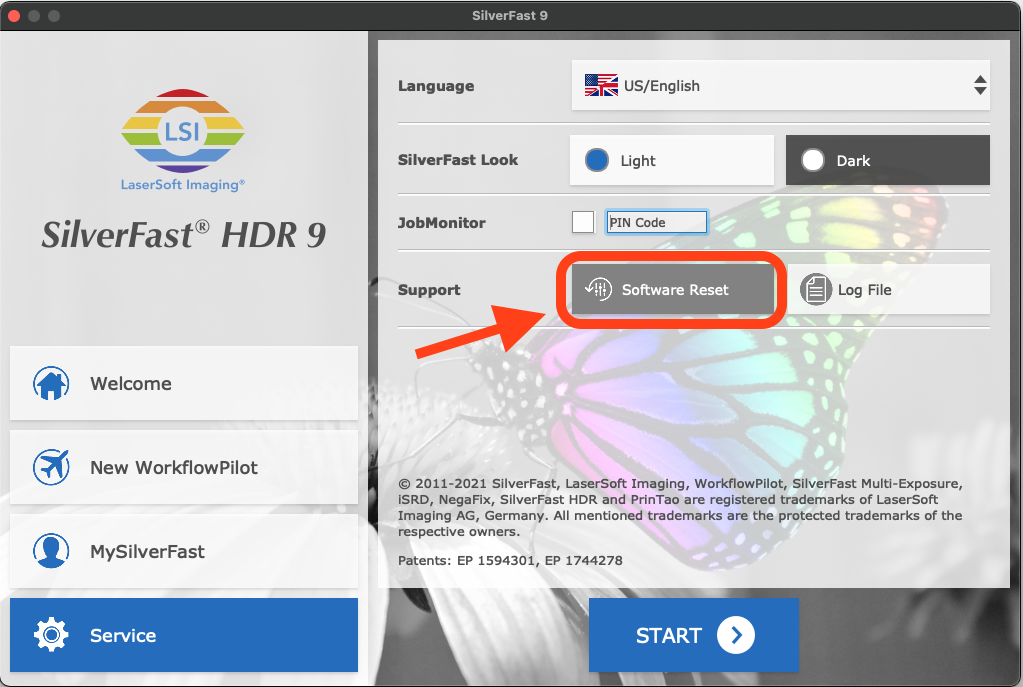Screen dimensions: 1023x687
Task: Open the Welcome tab
Action: tap(184, 384)
